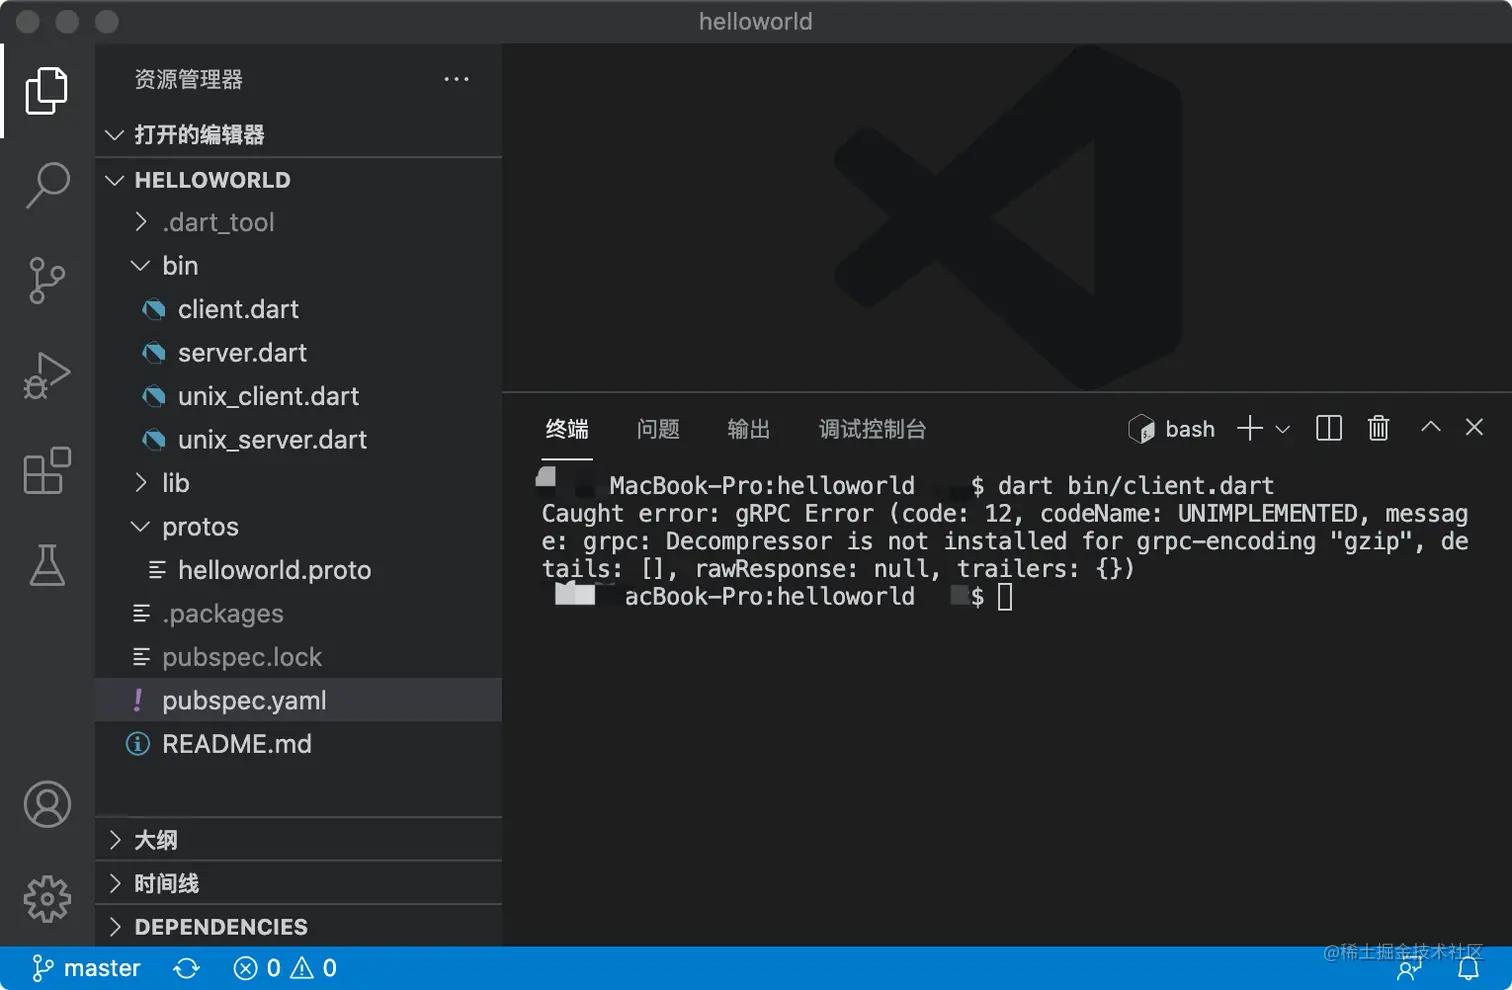
Task: Open the Extensions view
Action: (x=46, y=470)
